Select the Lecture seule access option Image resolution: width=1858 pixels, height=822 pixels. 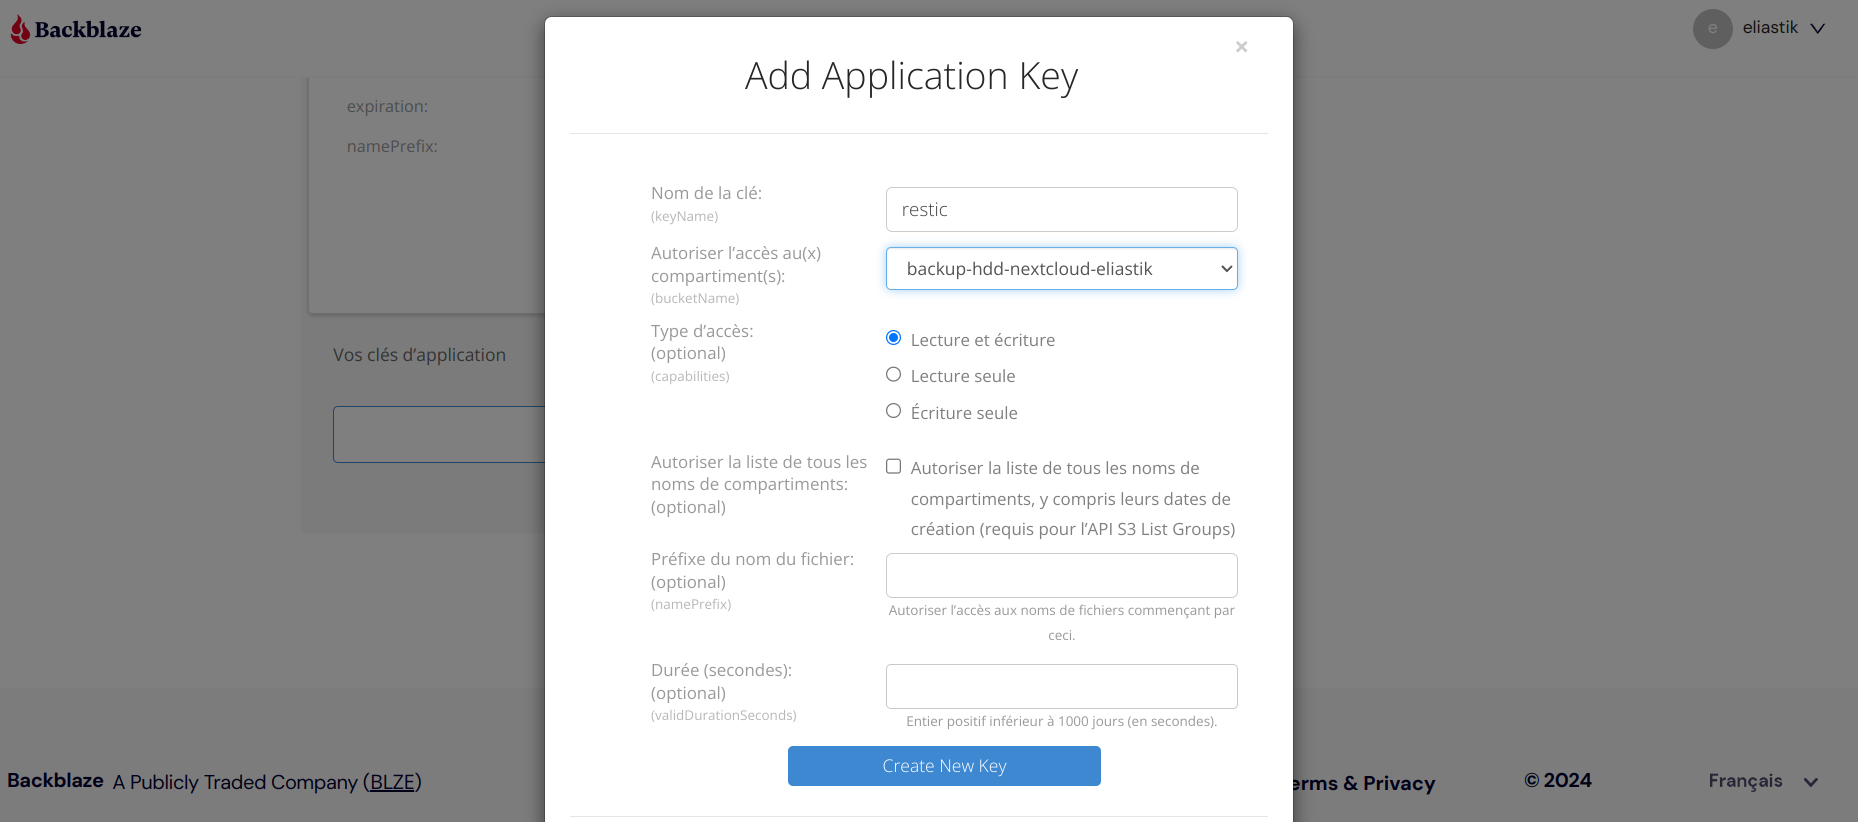[x=893, y=374]
